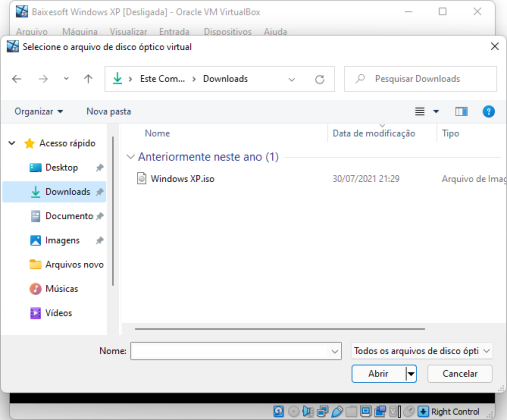Viewport: 507px width, 420px height.
Task: Click the recording icon in VirtualBox status bar
Action: click(x=380, y=412)
